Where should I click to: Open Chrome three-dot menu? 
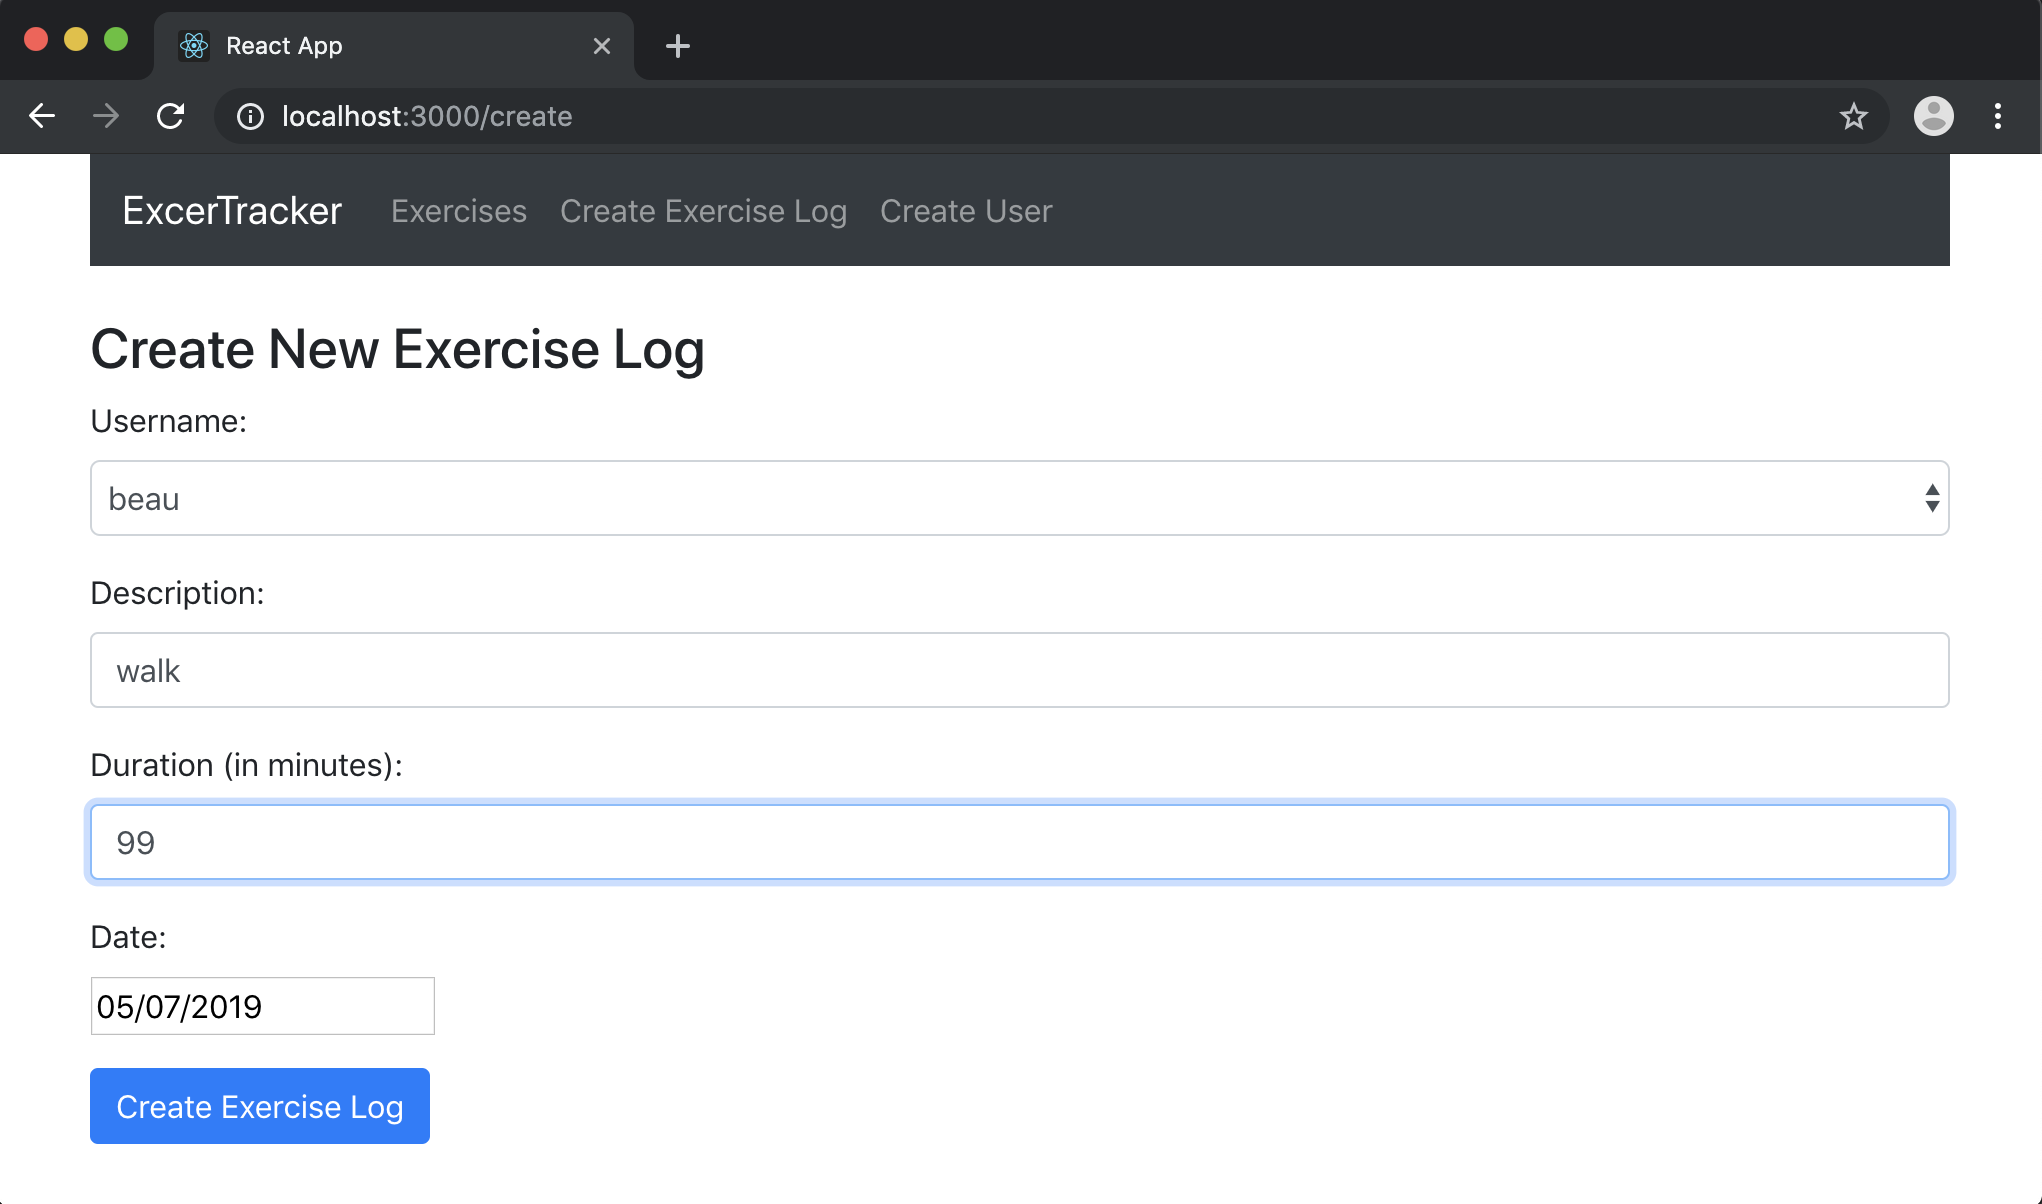coord(1997,116)
